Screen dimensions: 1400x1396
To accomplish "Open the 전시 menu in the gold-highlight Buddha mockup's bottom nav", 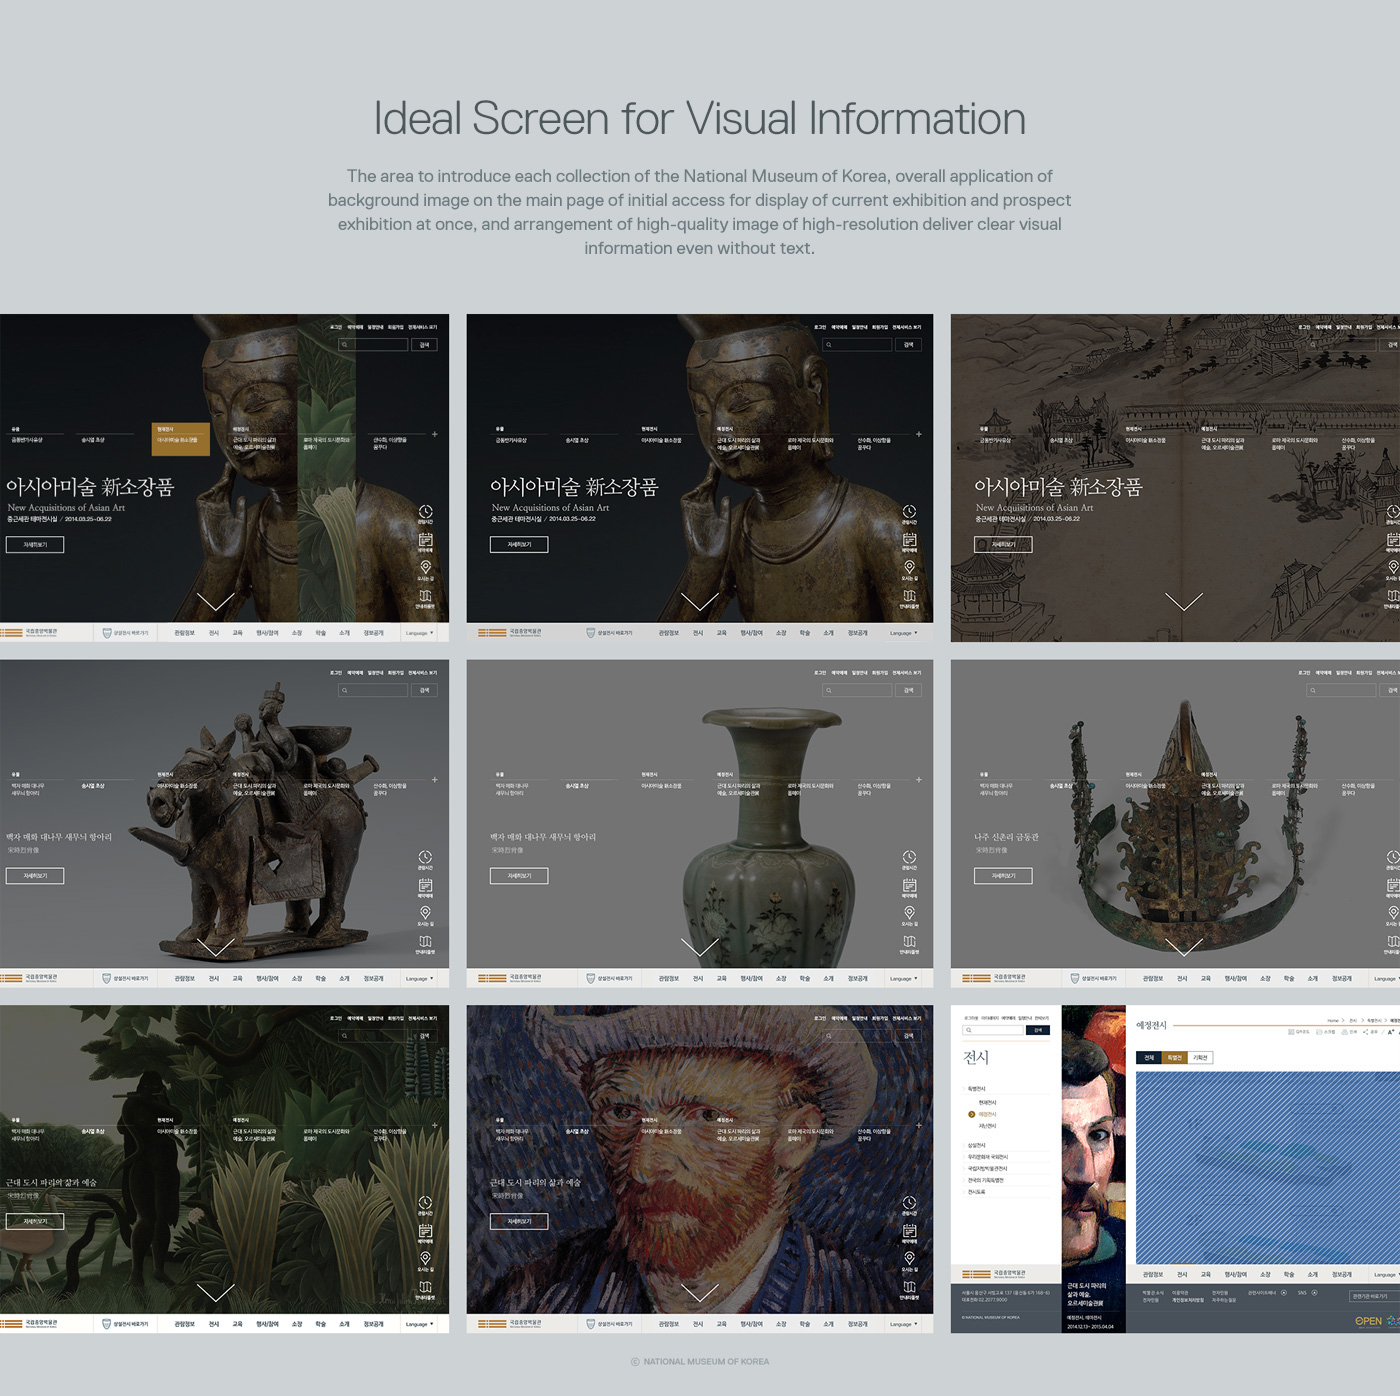I will [x=214, y=633].
